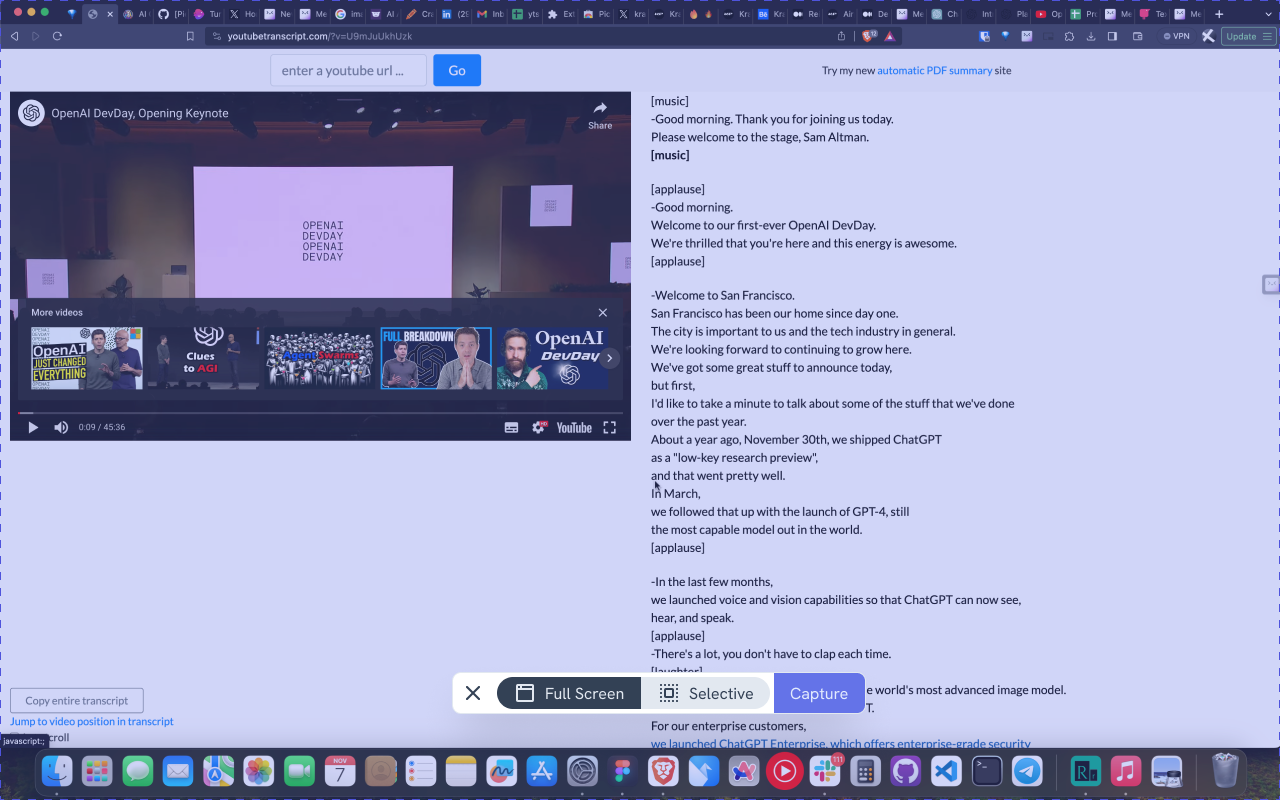Viewport: 1280px width, 800px height.
Task: Open the ChatGPT Enterprise transcript link
Action: [x=841, y=744]
